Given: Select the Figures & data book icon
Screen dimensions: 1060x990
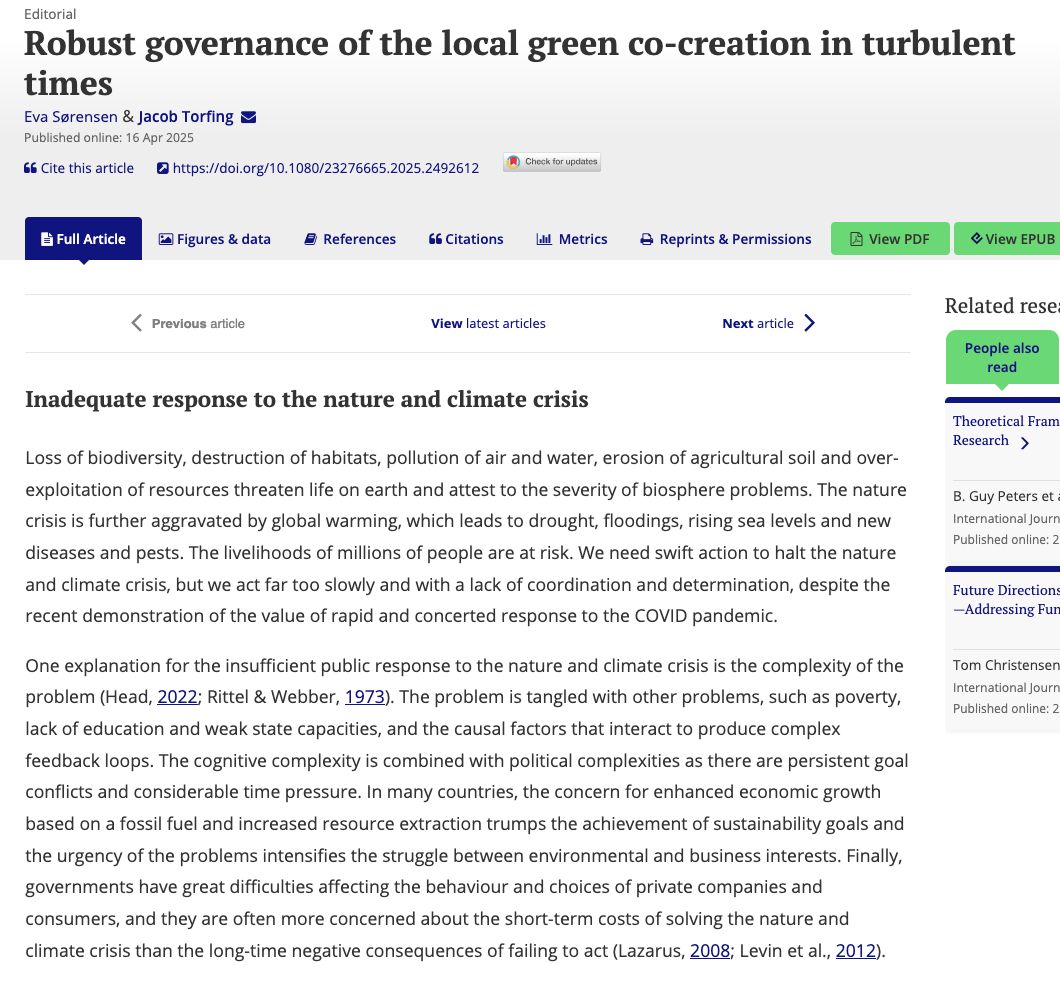Looking at the screenshot, I should [165, 239].
